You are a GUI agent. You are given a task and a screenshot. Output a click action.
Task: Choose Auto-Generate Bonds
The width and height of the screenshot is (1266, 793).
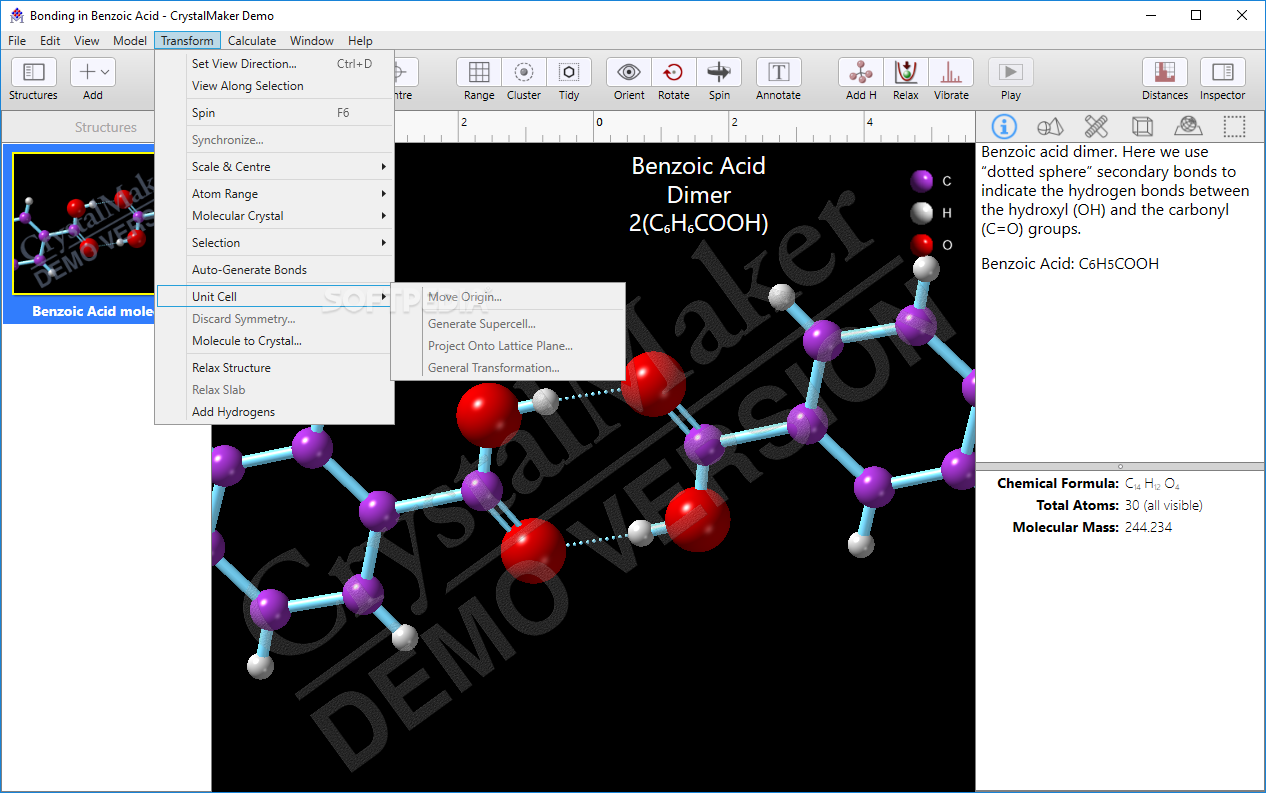click(275, 270)
